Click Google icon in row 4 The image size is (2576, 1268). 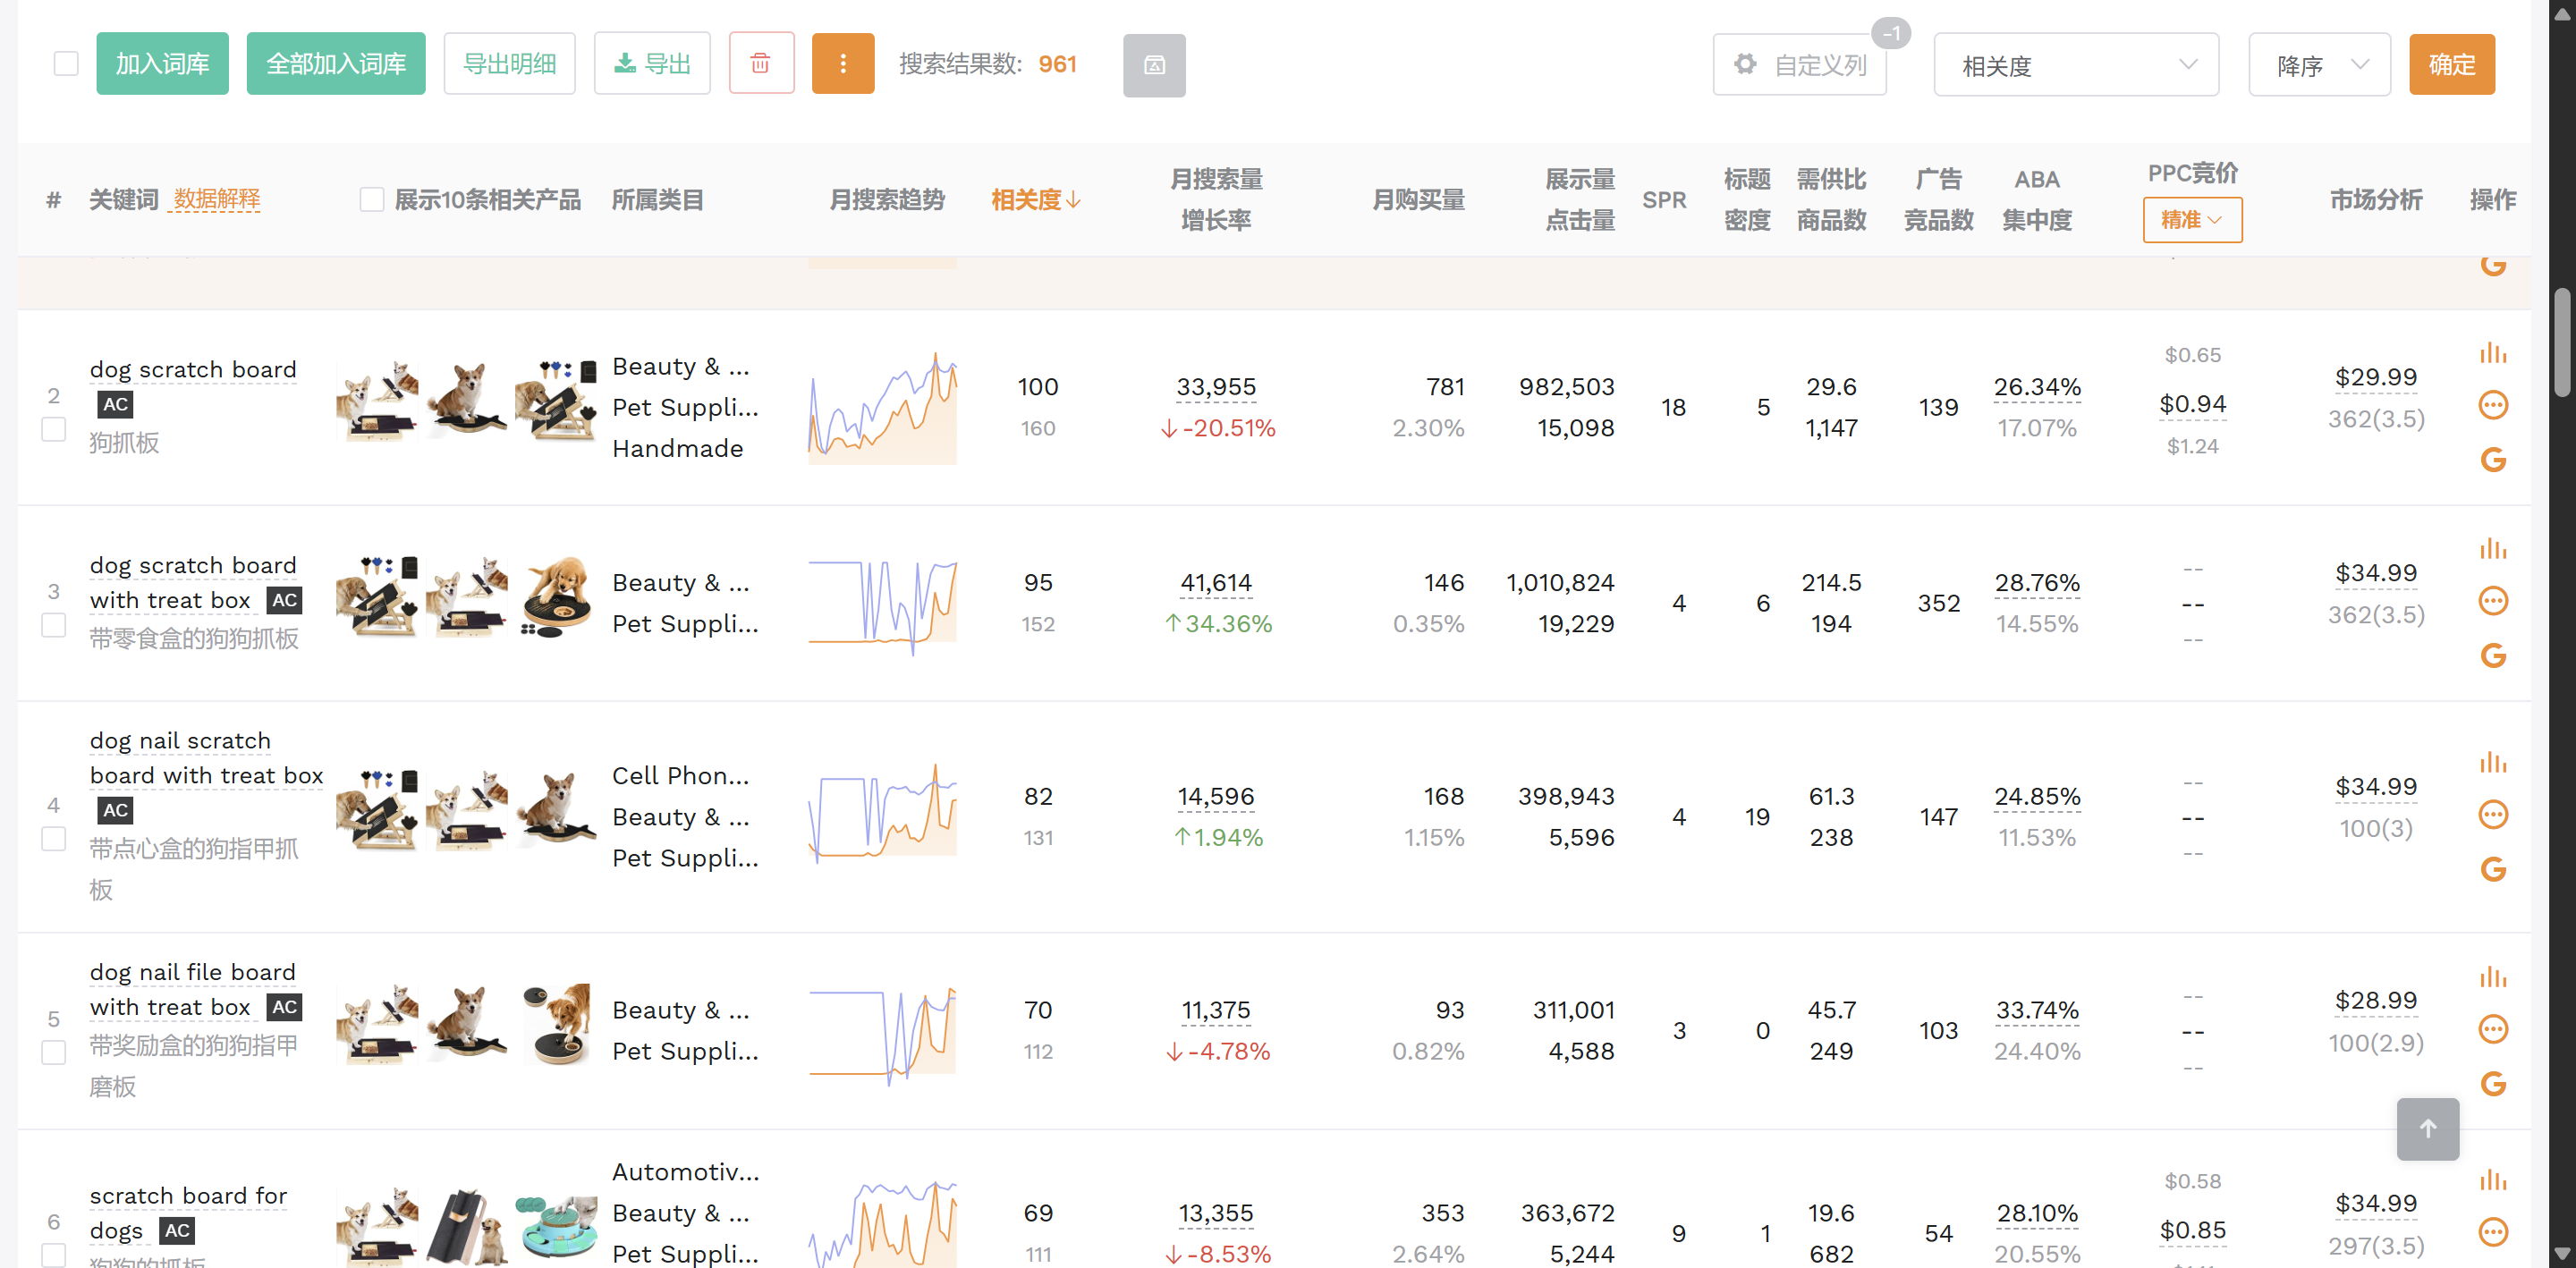(x=2493, y=870)
